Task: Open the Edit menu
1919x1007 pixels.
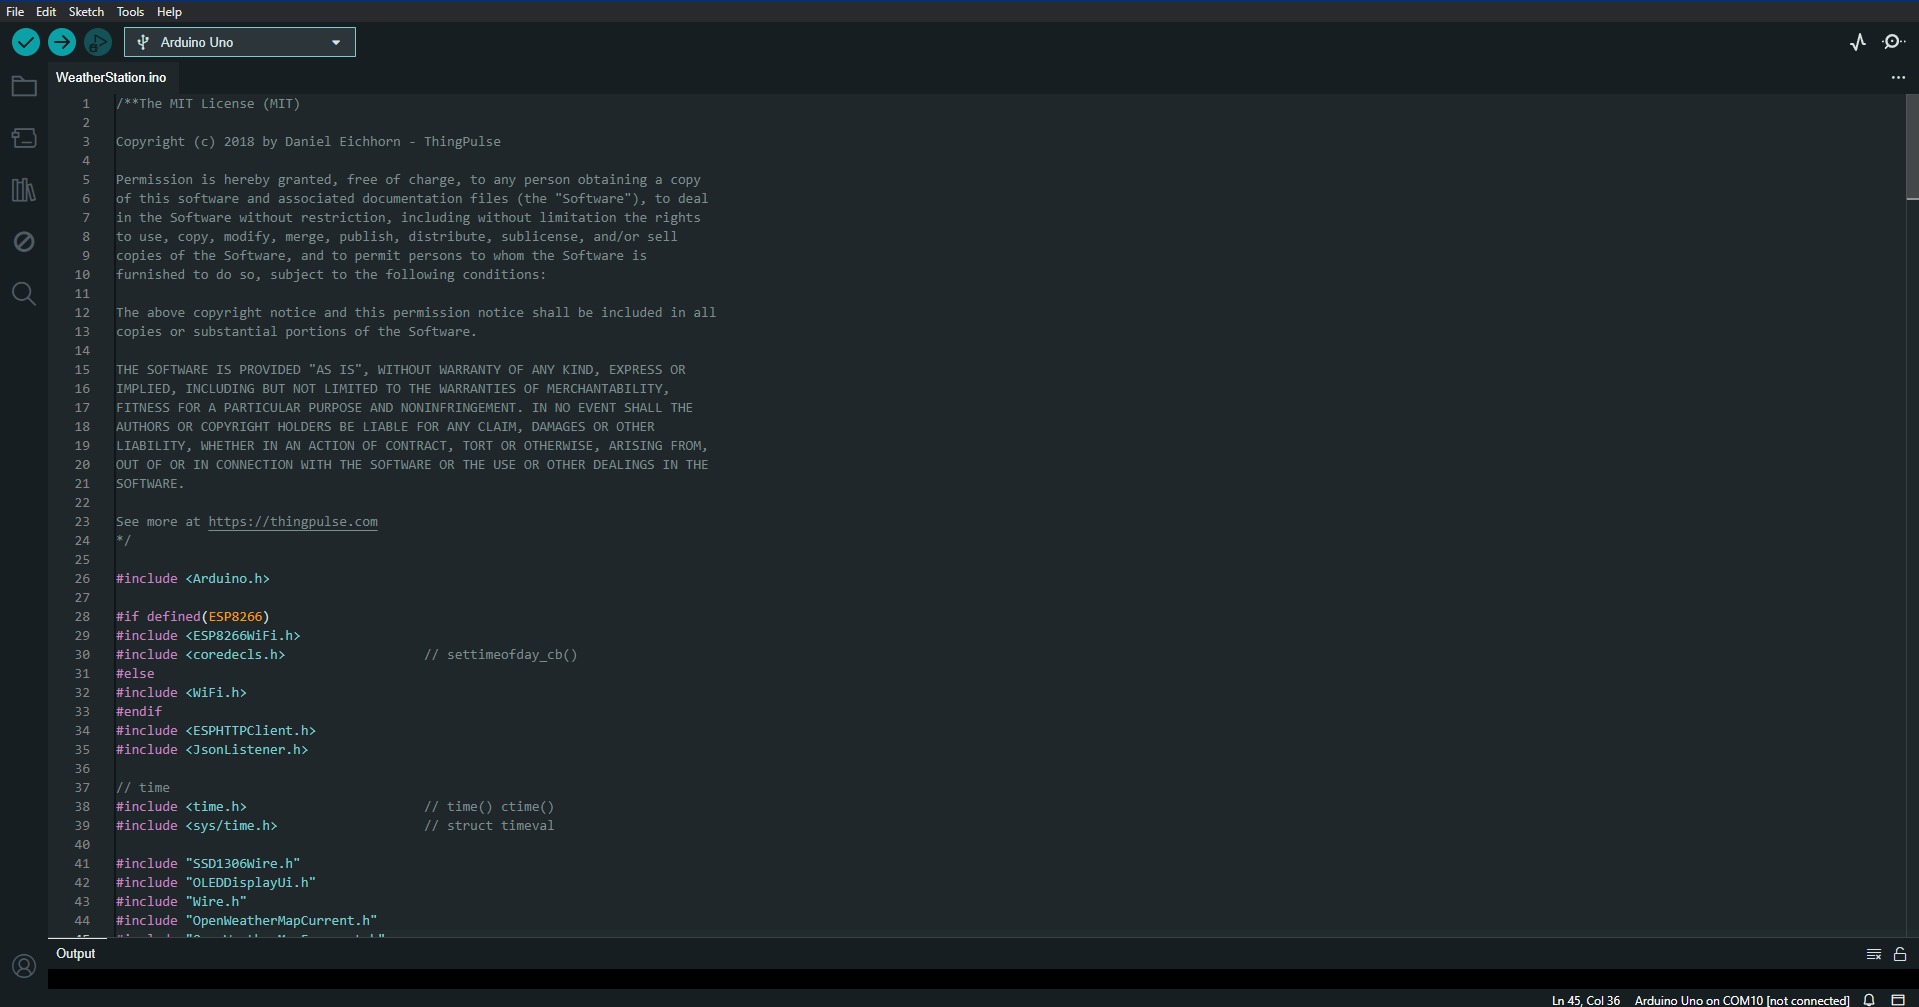Action: point(46,12)
